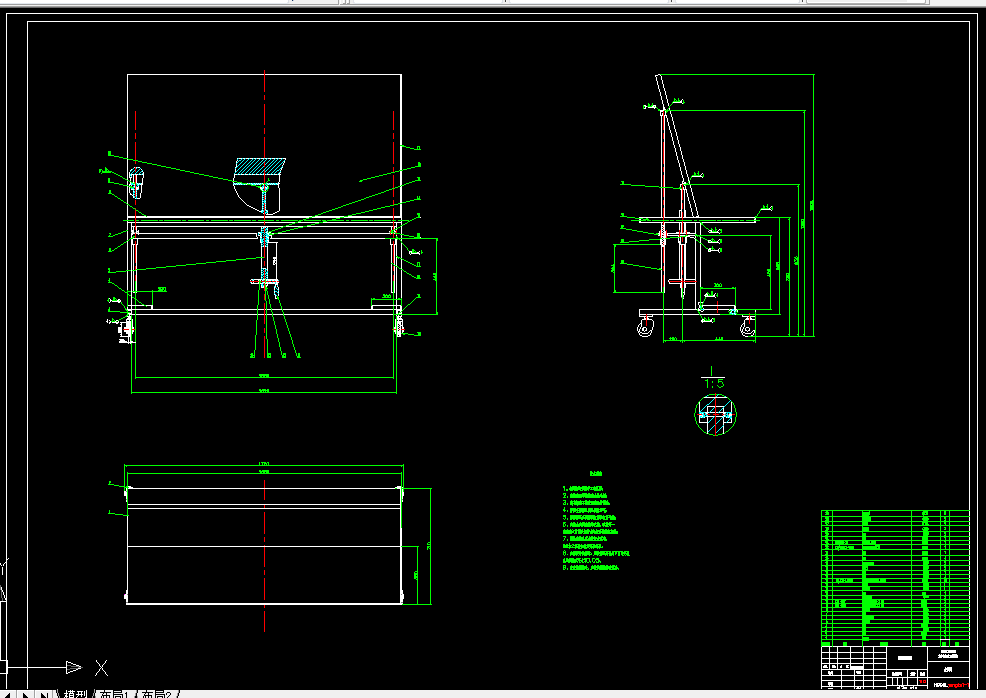The width and height of the screenshot is (986, 698).
Task: Click the red HDGL drawing number in title block
Action: [951, 685]
